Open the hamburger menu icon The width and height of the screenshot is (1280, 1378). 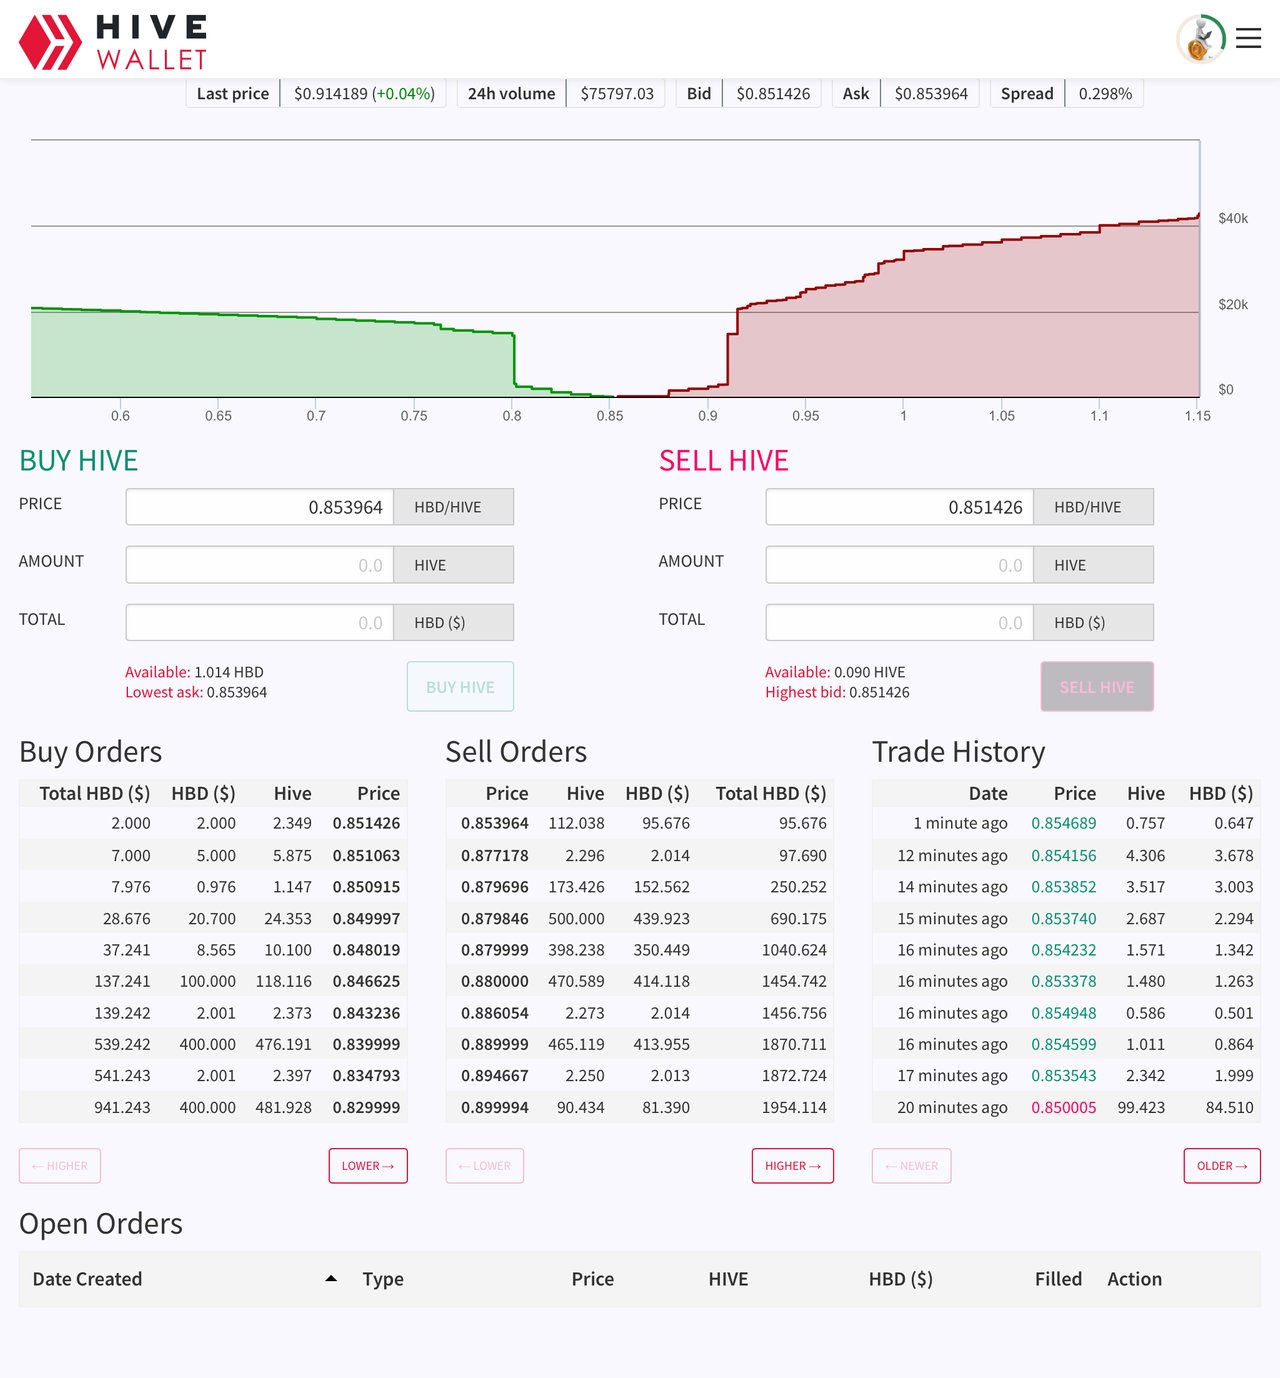[1248, 38]
